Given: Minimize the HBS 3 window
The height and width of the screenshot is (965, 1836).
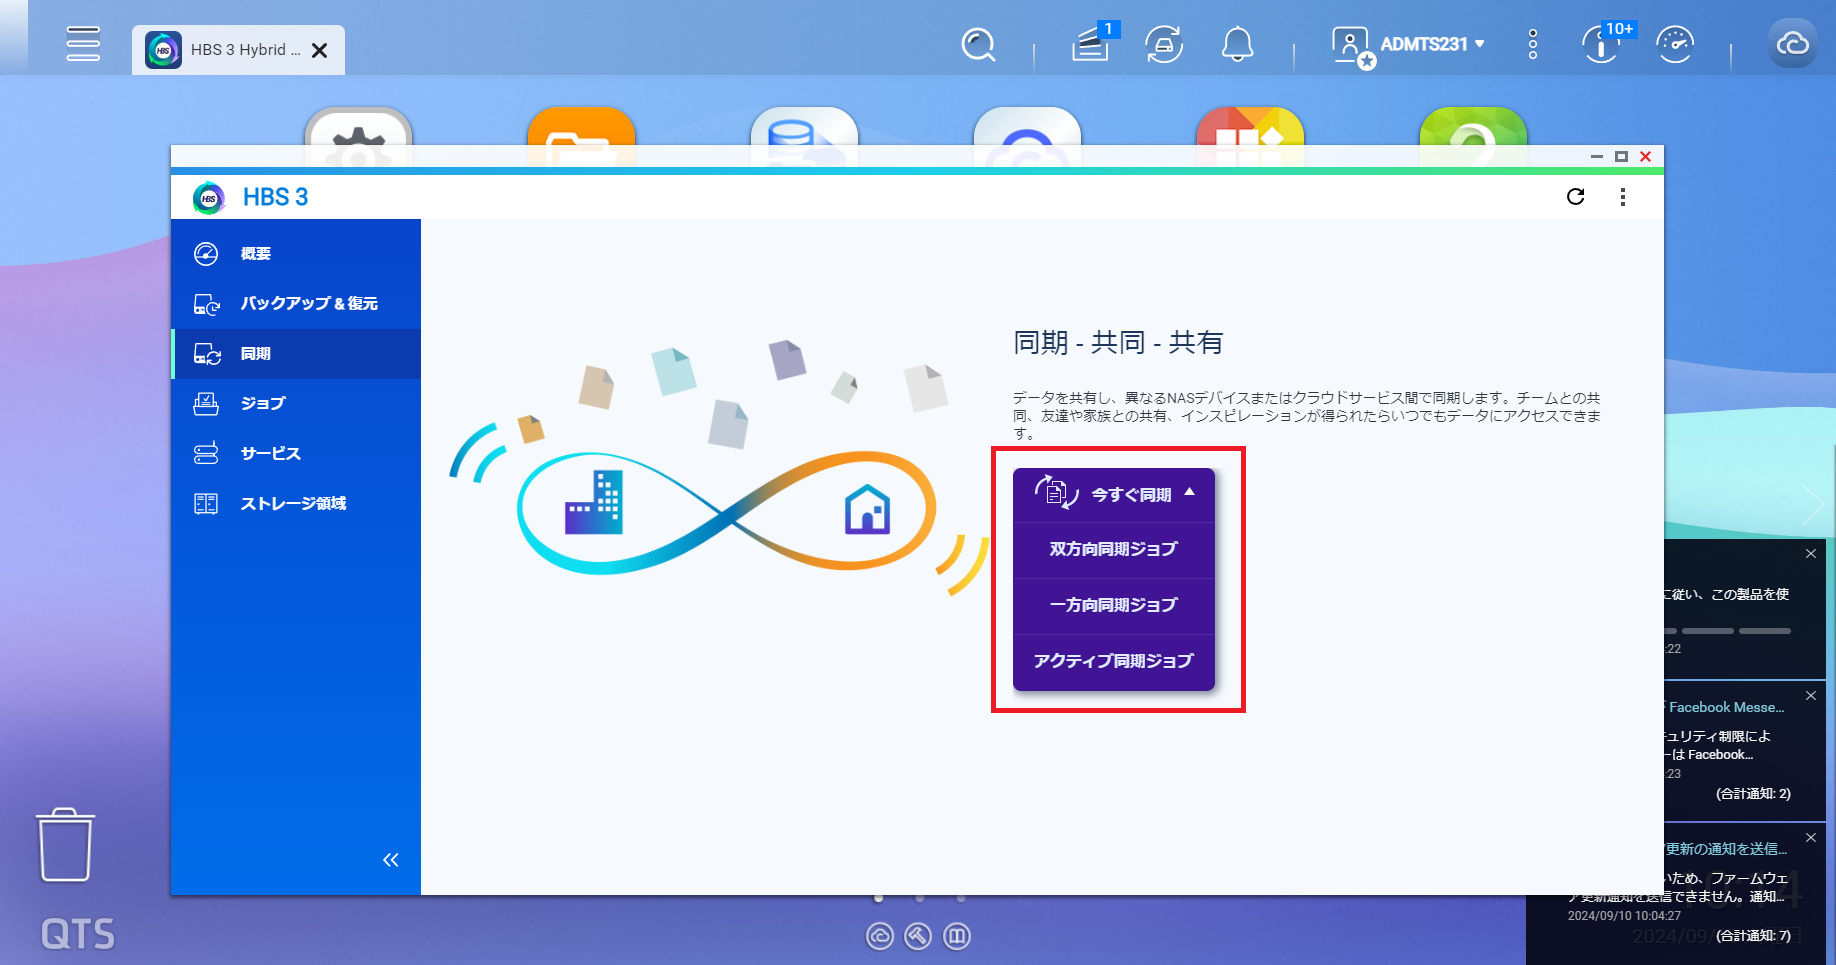Looking at the screenshot, I should point(1597,157).
